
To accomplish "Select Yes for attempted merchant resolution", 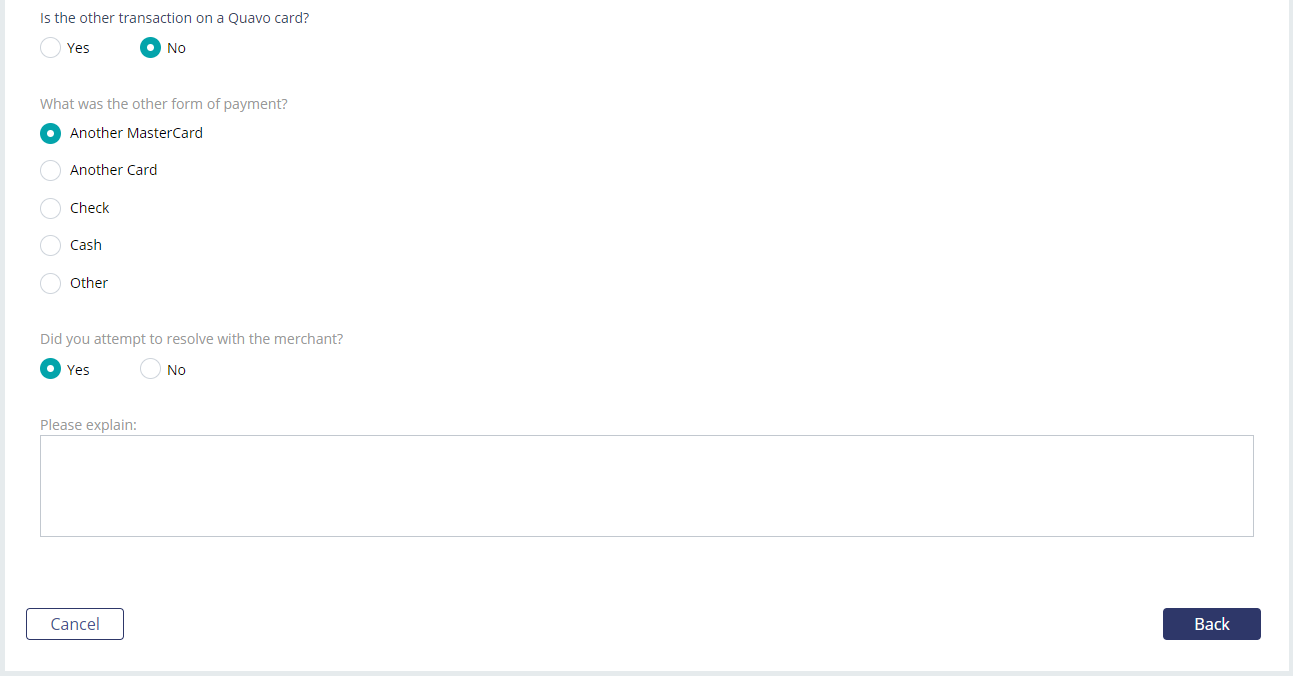I will click(50, 370).
